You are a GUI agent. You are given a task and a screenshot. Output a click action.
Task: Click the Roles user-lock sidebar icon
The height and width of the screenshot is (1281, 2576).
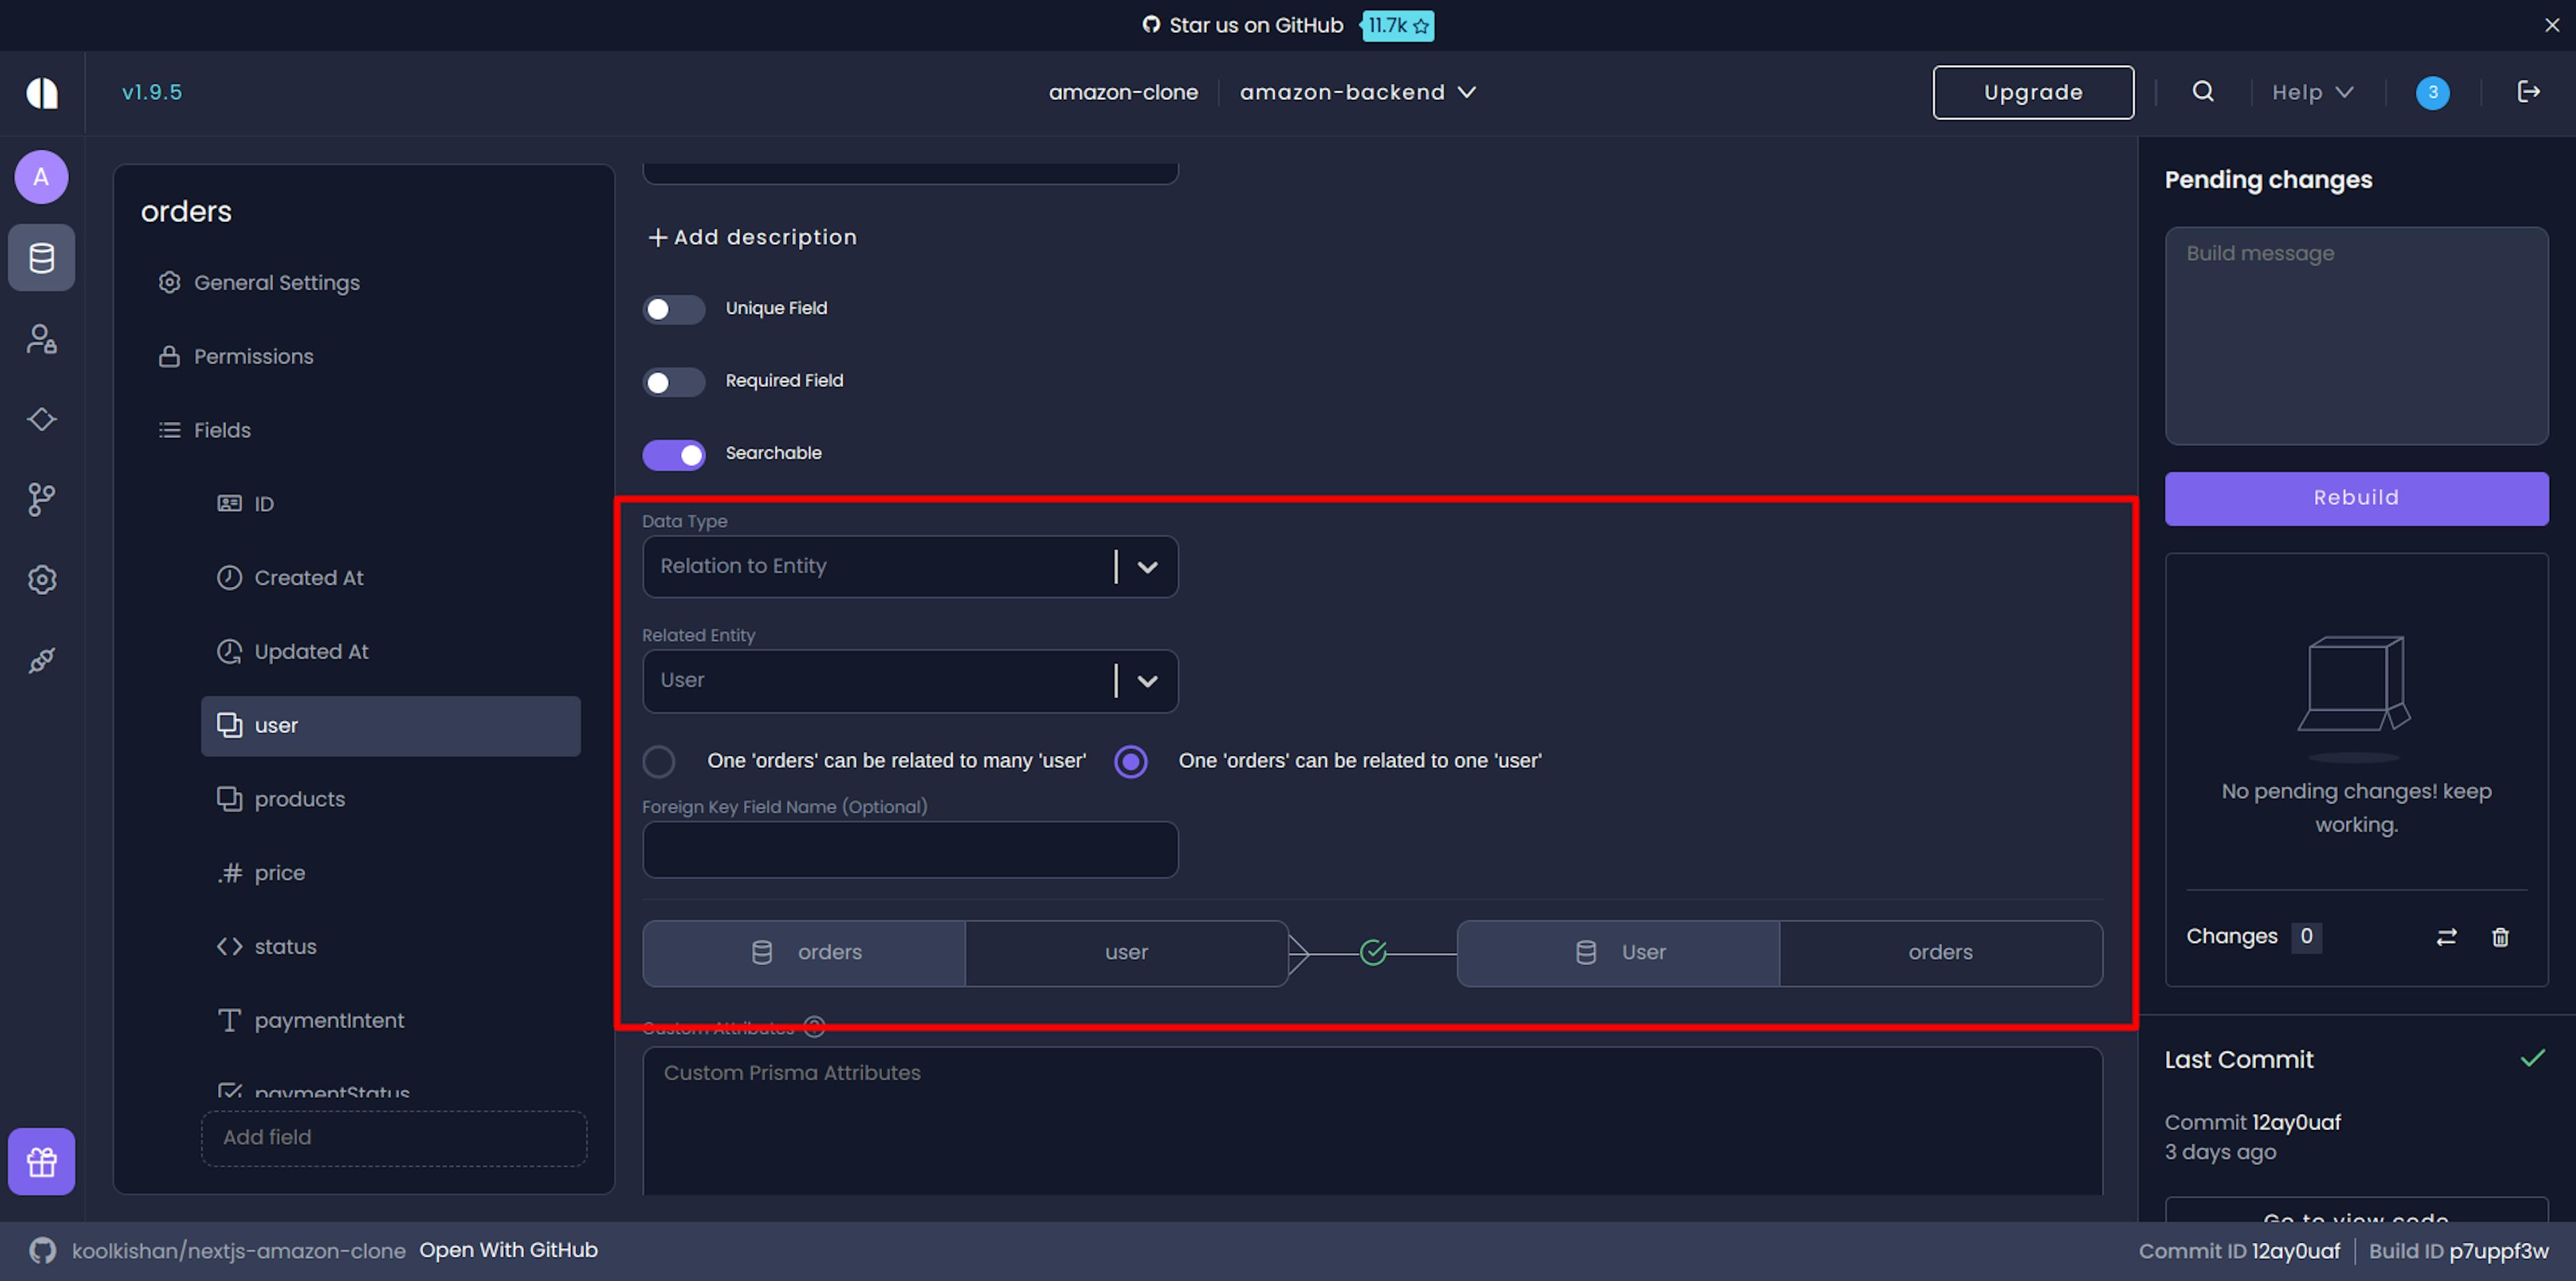(41, 339)
